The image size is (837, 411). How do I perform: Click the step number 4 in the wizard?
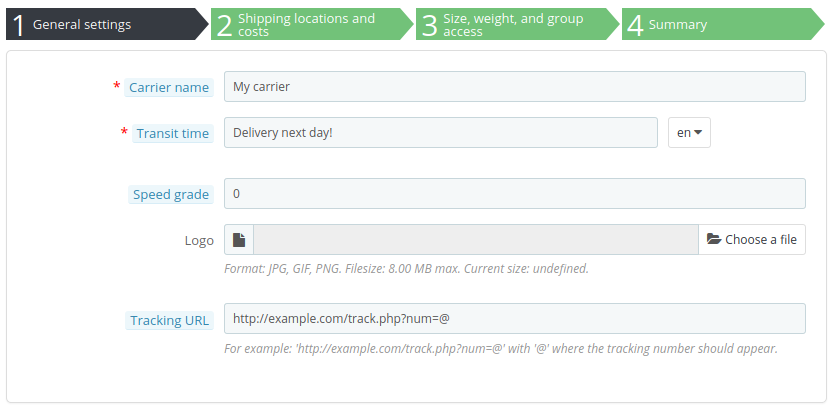pyautogui.click(x=635, y=25)
